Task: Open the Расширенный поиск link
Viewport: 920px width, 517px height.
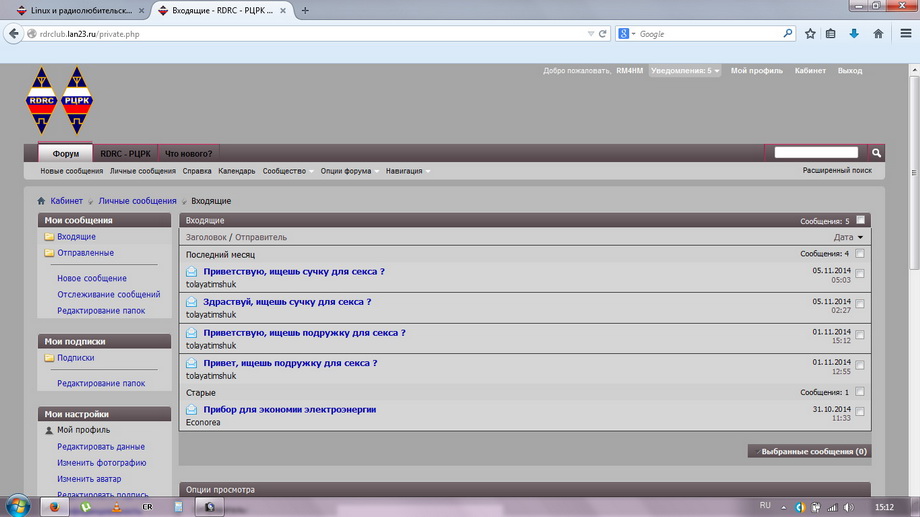Action: (x=837, y=171)
